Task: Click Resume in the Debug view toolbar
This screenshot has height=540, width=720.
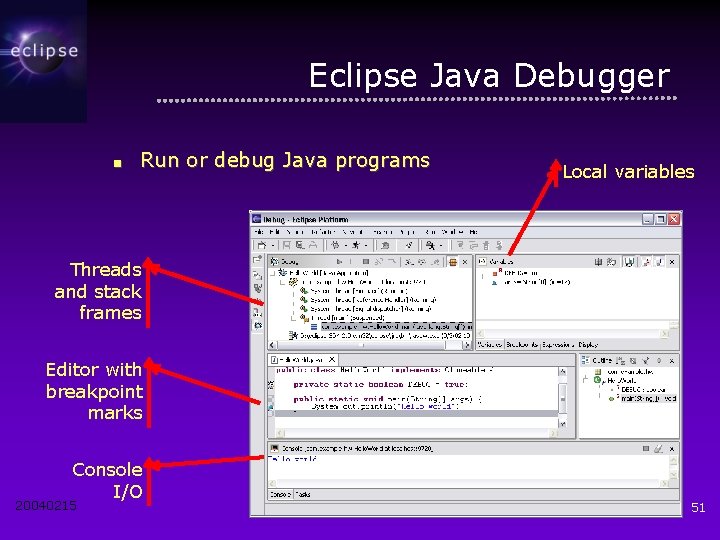Action: 339,262
